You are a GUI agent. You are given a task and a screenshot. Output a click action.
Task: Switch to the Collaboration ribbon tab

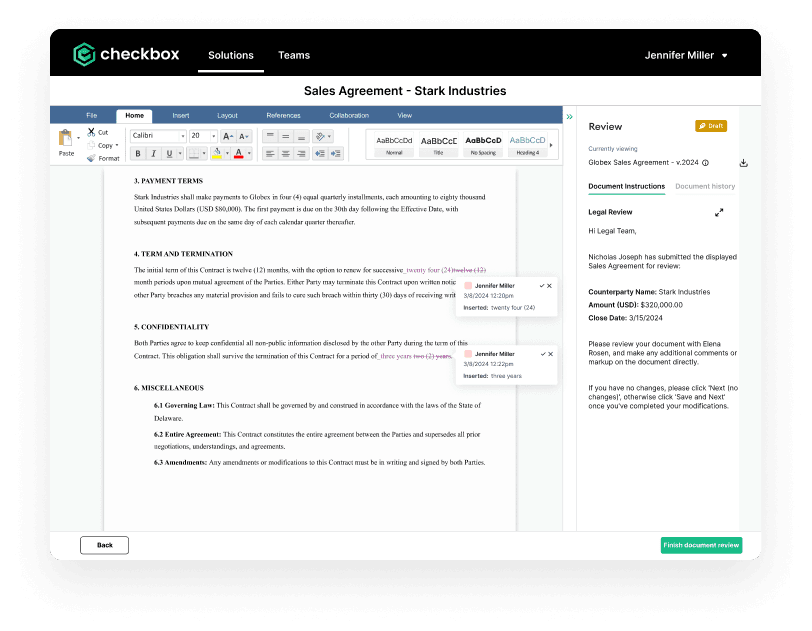tap(349, 116)
